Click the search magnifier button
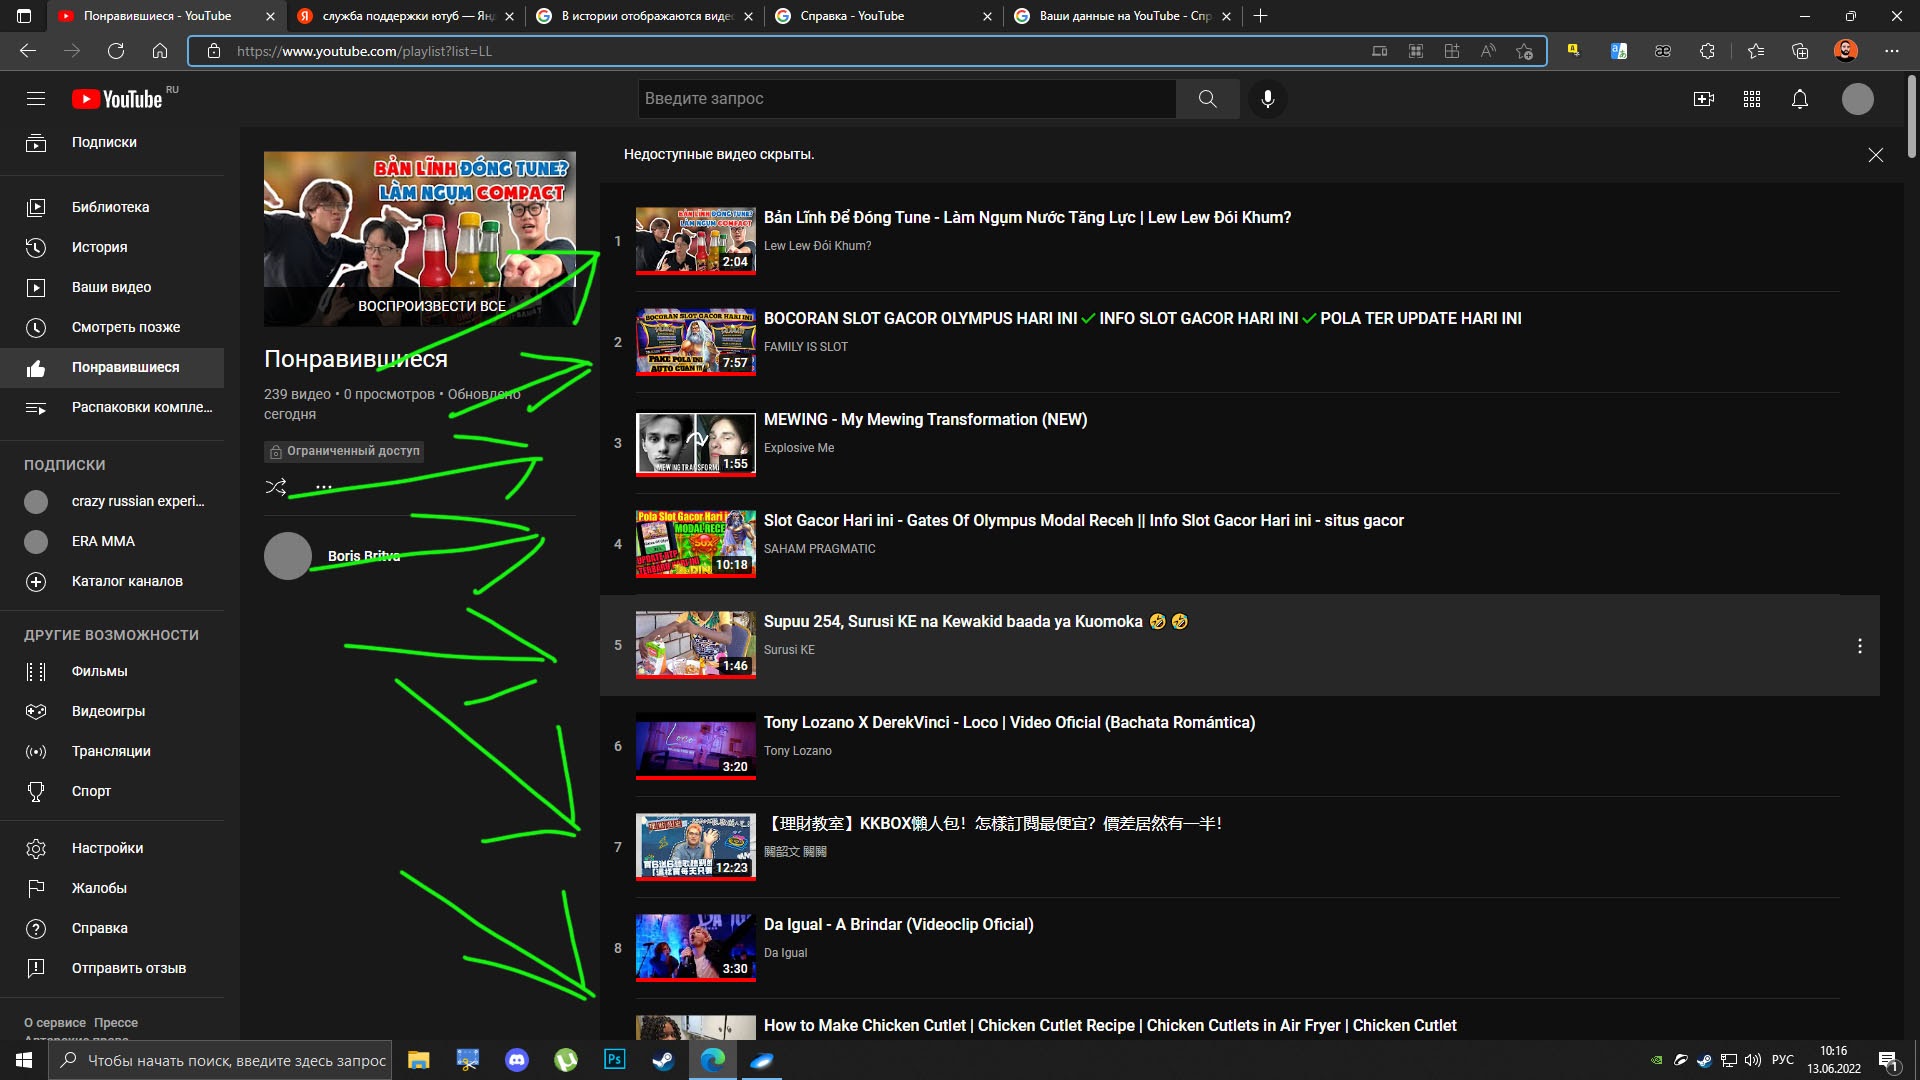Image resolution: width=1920 pixels, height=1080 pixels. point(1208,99)
